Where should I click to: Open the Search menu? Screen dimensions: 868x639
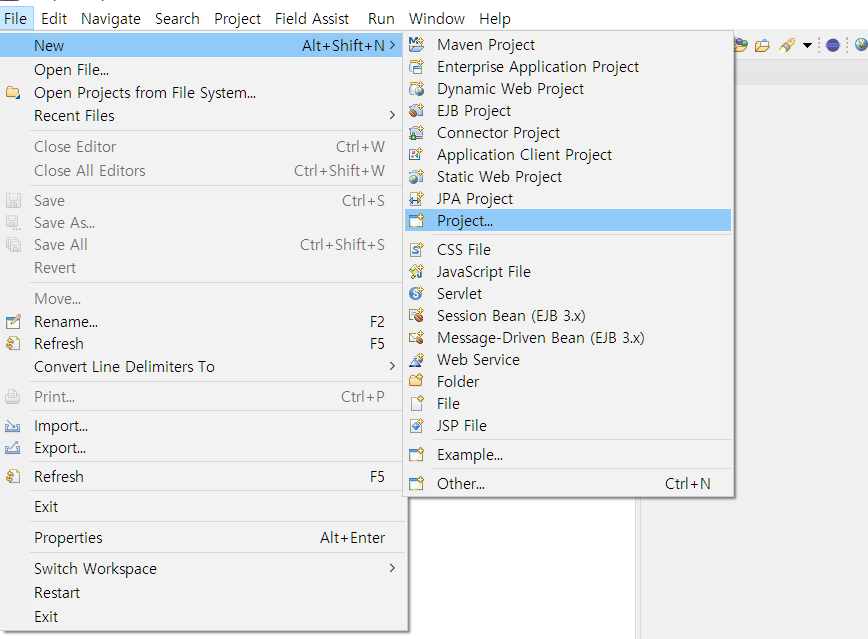point(177,18)
